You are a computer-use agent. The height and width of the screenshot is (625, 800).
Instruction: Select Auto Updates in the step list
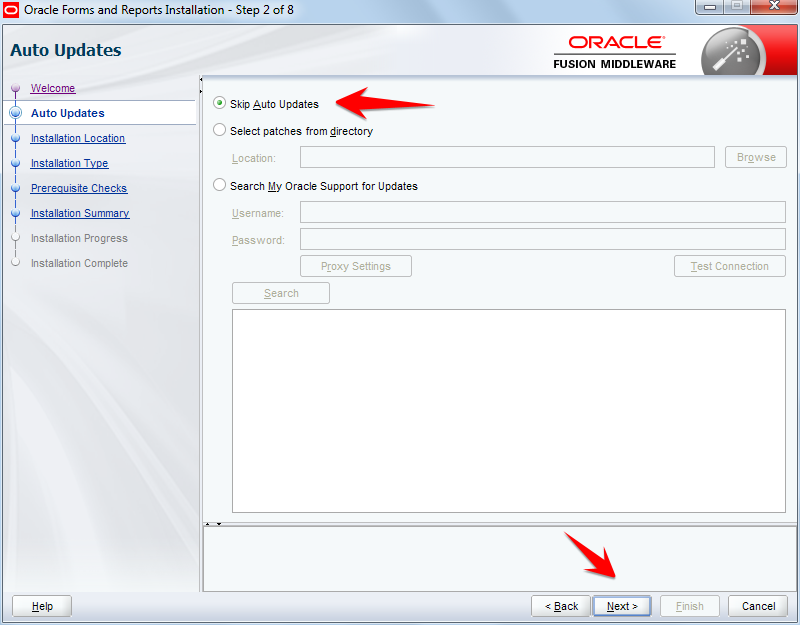(67, 113)
